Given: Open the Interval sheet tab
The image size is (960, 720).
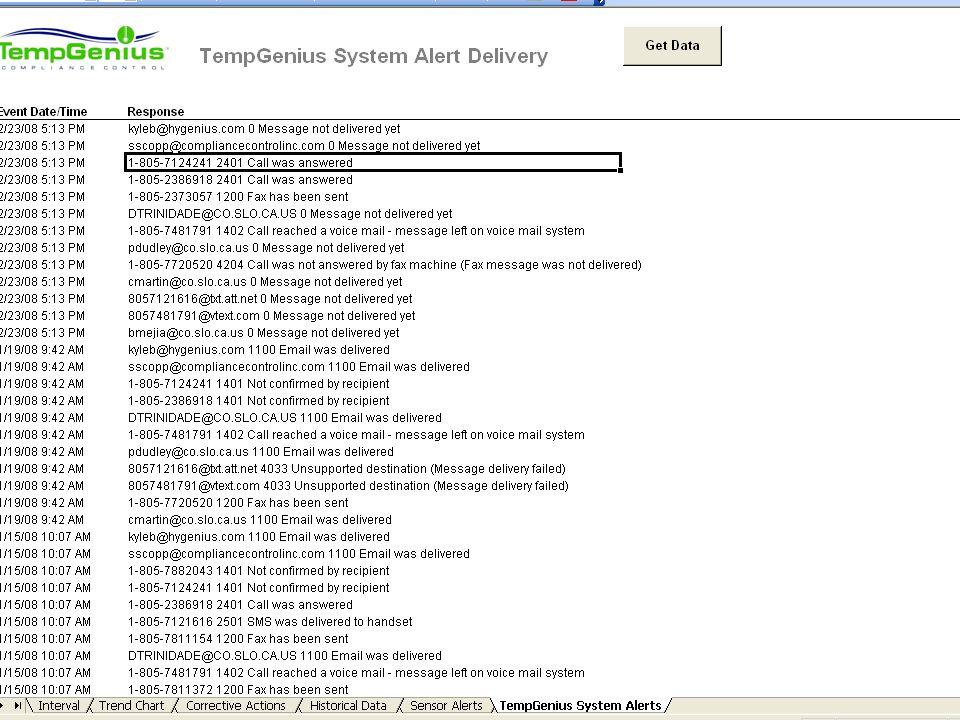Looking at the screenshot, I should point(59,705).
